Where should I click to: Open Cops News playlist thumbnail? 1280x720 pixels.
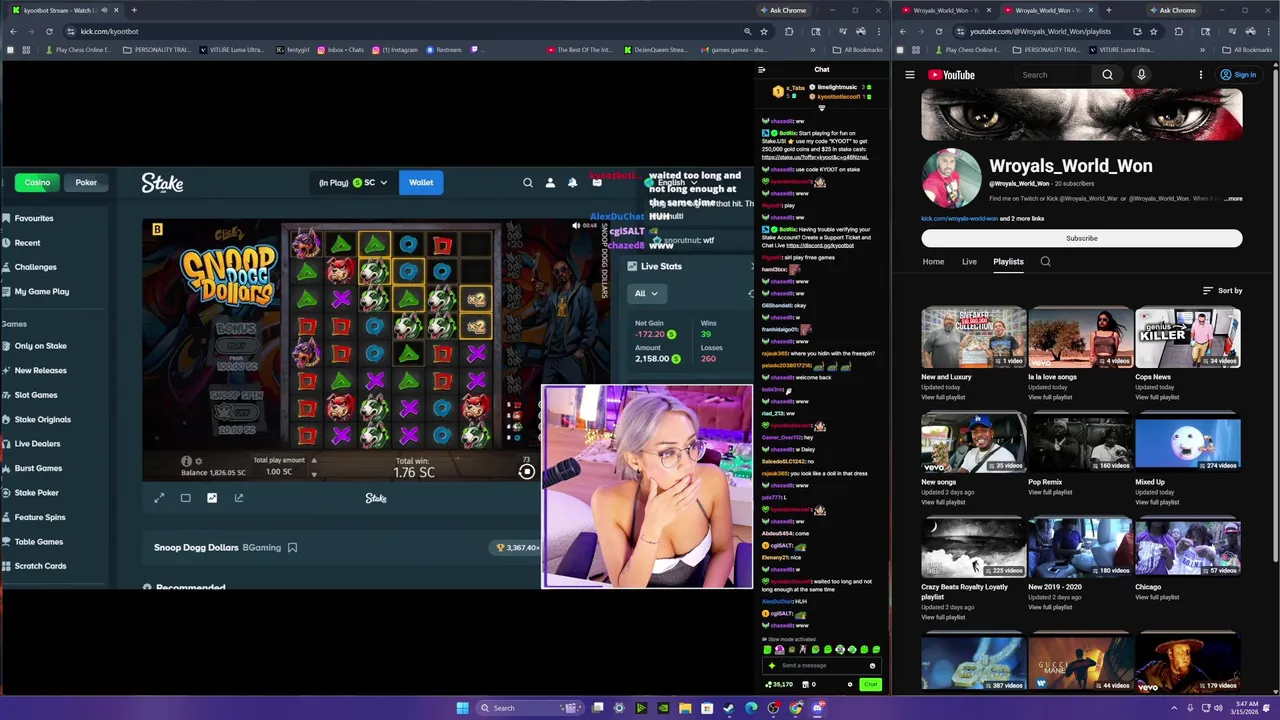click(1188, 338)
